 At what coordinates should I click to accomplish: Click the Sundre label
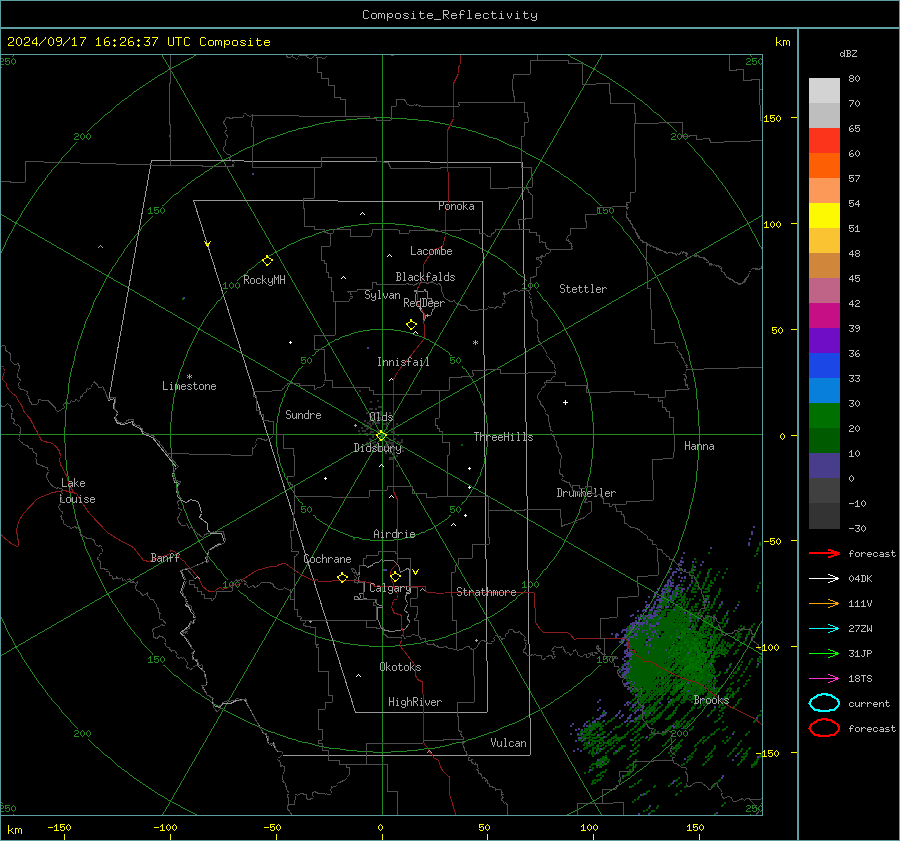click(303, 414)
